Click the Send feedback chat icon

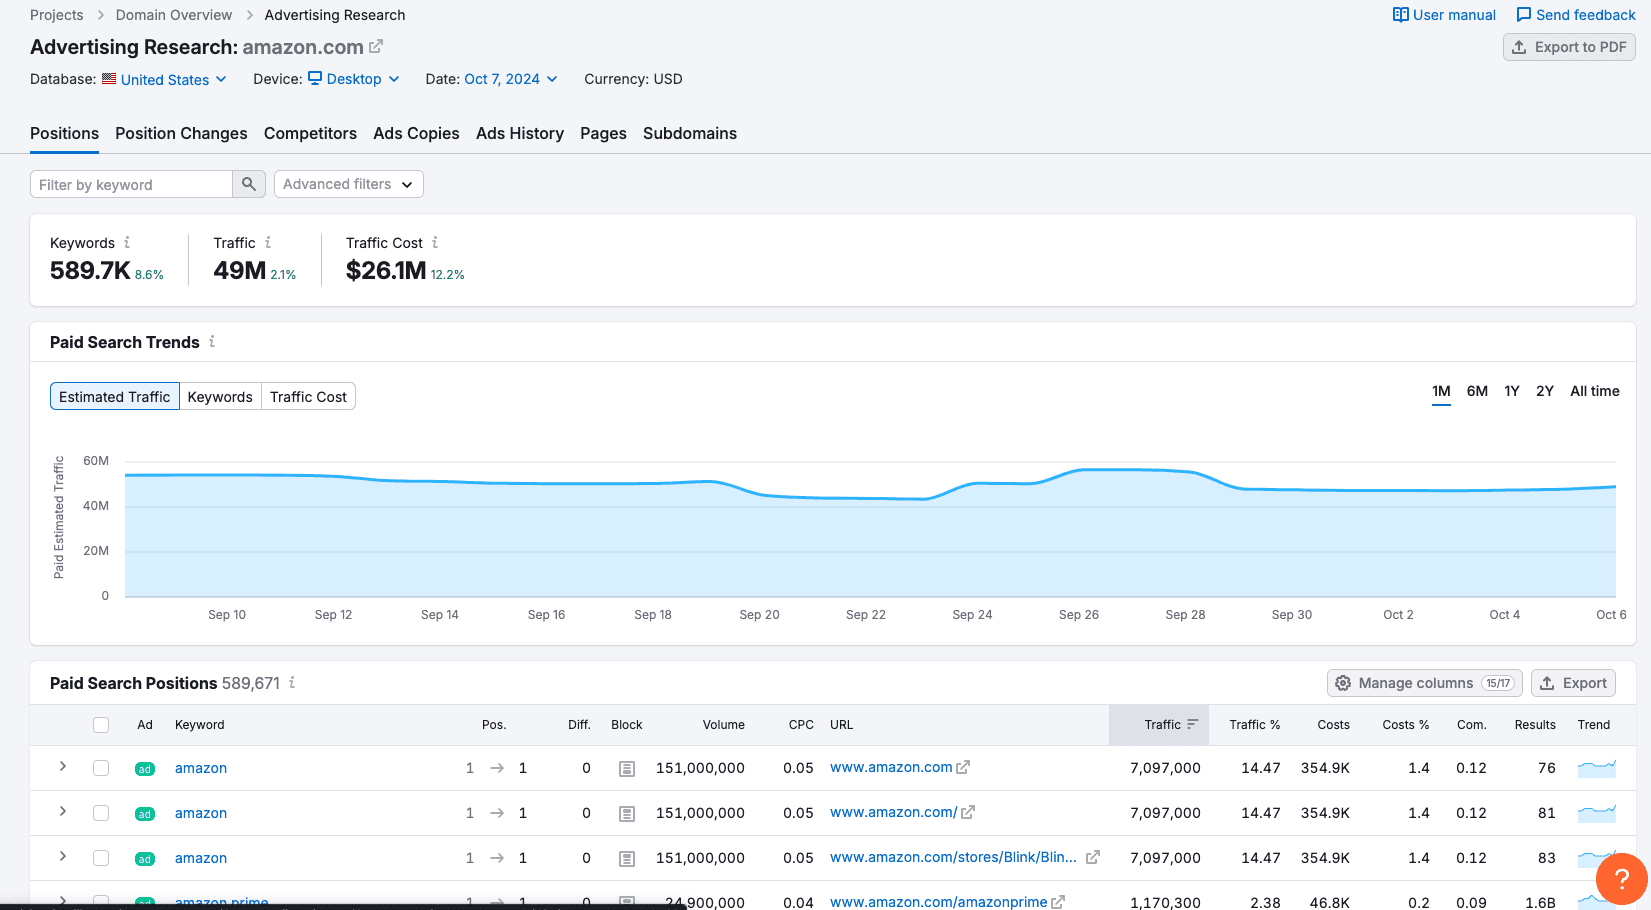click(1524, 15)
